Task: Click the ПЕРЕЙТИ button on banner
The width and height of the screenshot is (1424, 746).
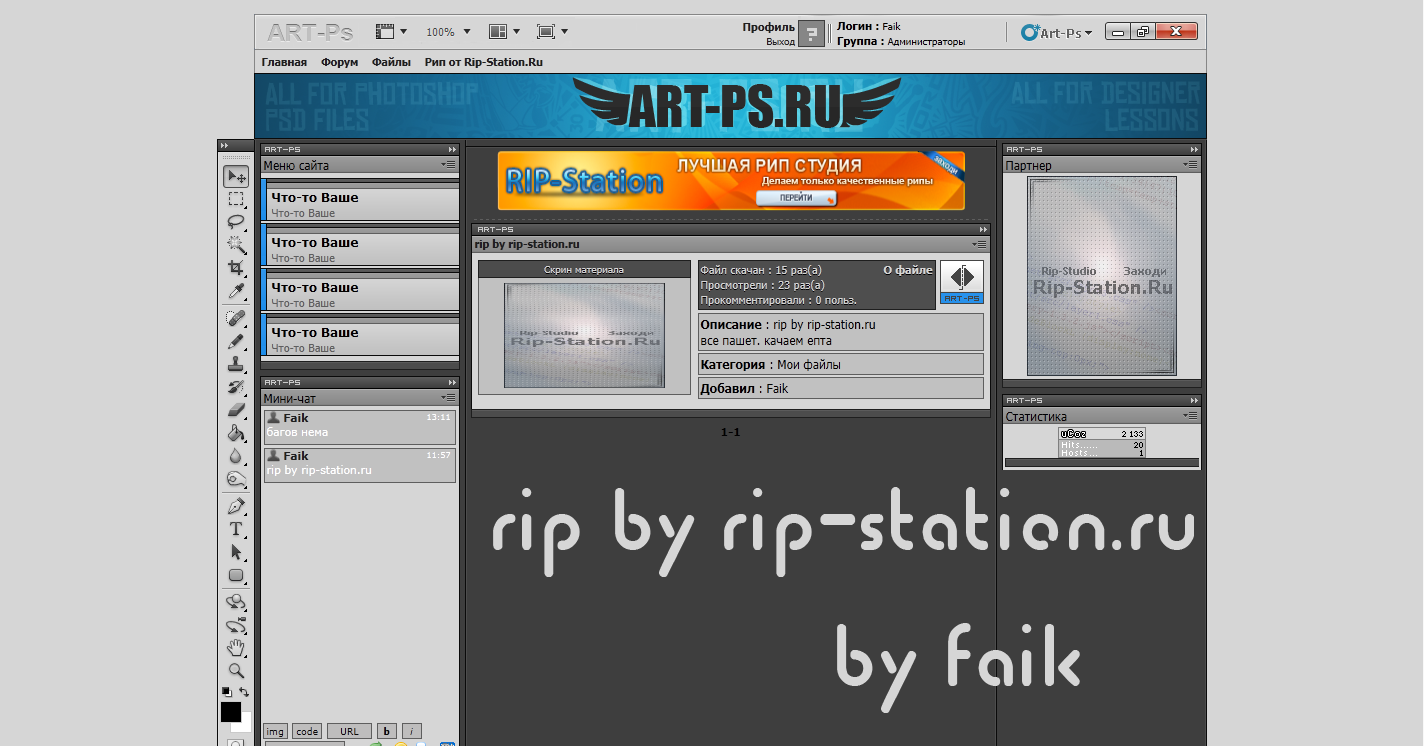Action: pyautogui.click(x=796, y=198)
